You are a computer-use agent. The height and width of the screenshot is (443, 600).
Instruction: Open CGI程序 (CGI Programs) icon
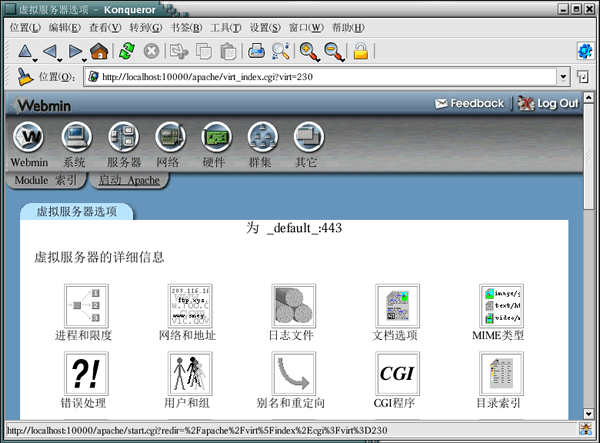pyautogui.click(x=397, y=373)
